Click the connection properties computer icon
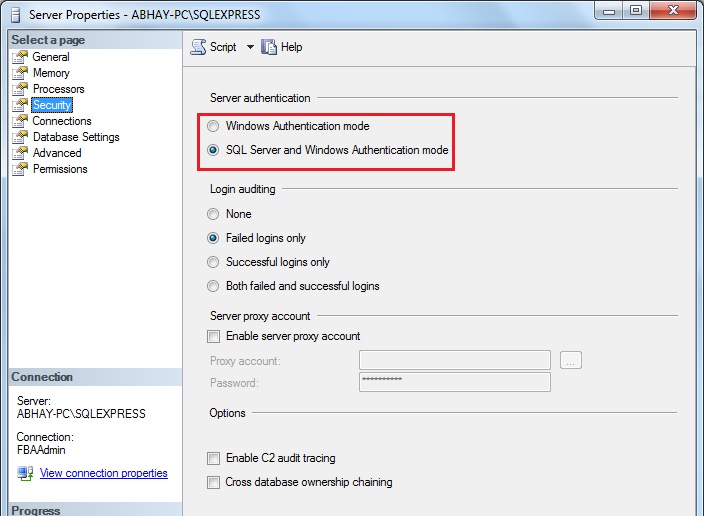Screen dimensions: 704x516 tap(25, 473)
